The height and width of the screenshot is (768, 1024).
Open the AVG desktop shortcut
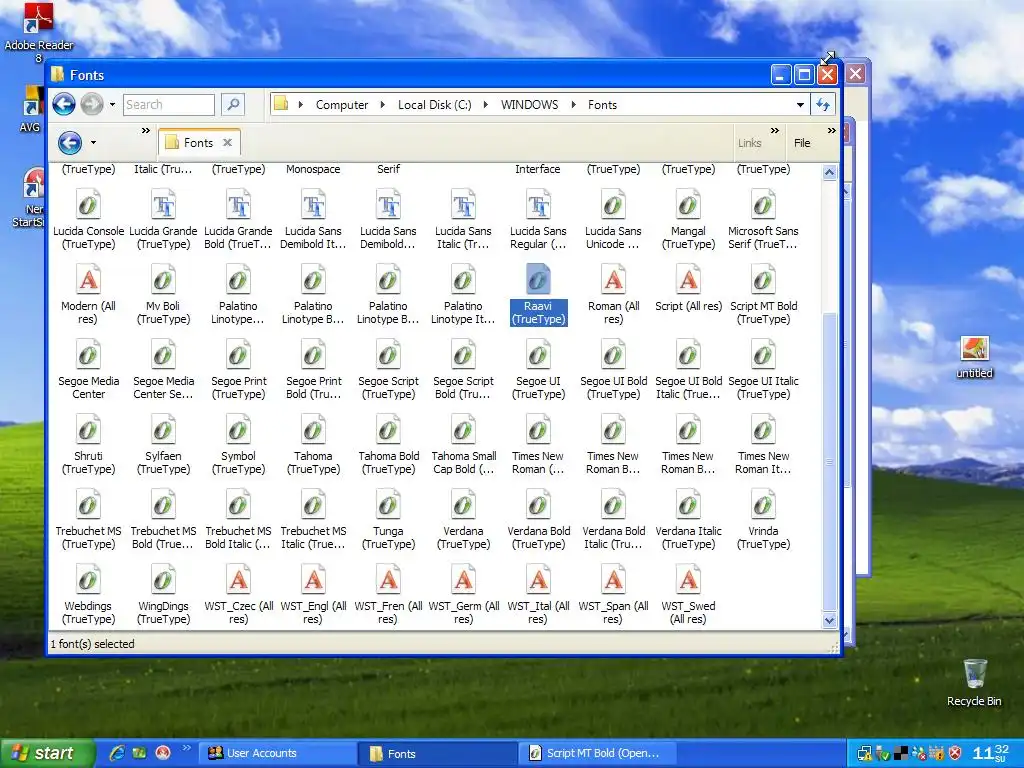[x=30, y=108]
